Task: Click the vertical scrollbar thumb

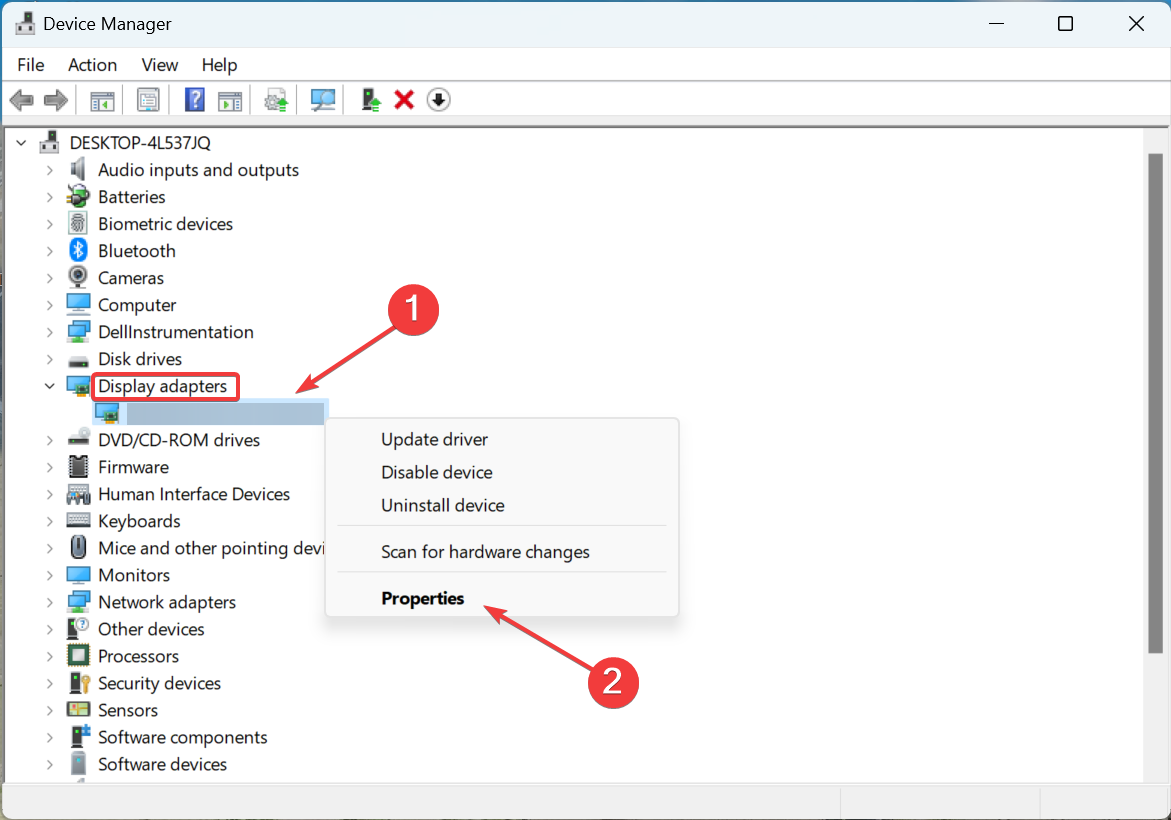Action: tap(1155, 403)
